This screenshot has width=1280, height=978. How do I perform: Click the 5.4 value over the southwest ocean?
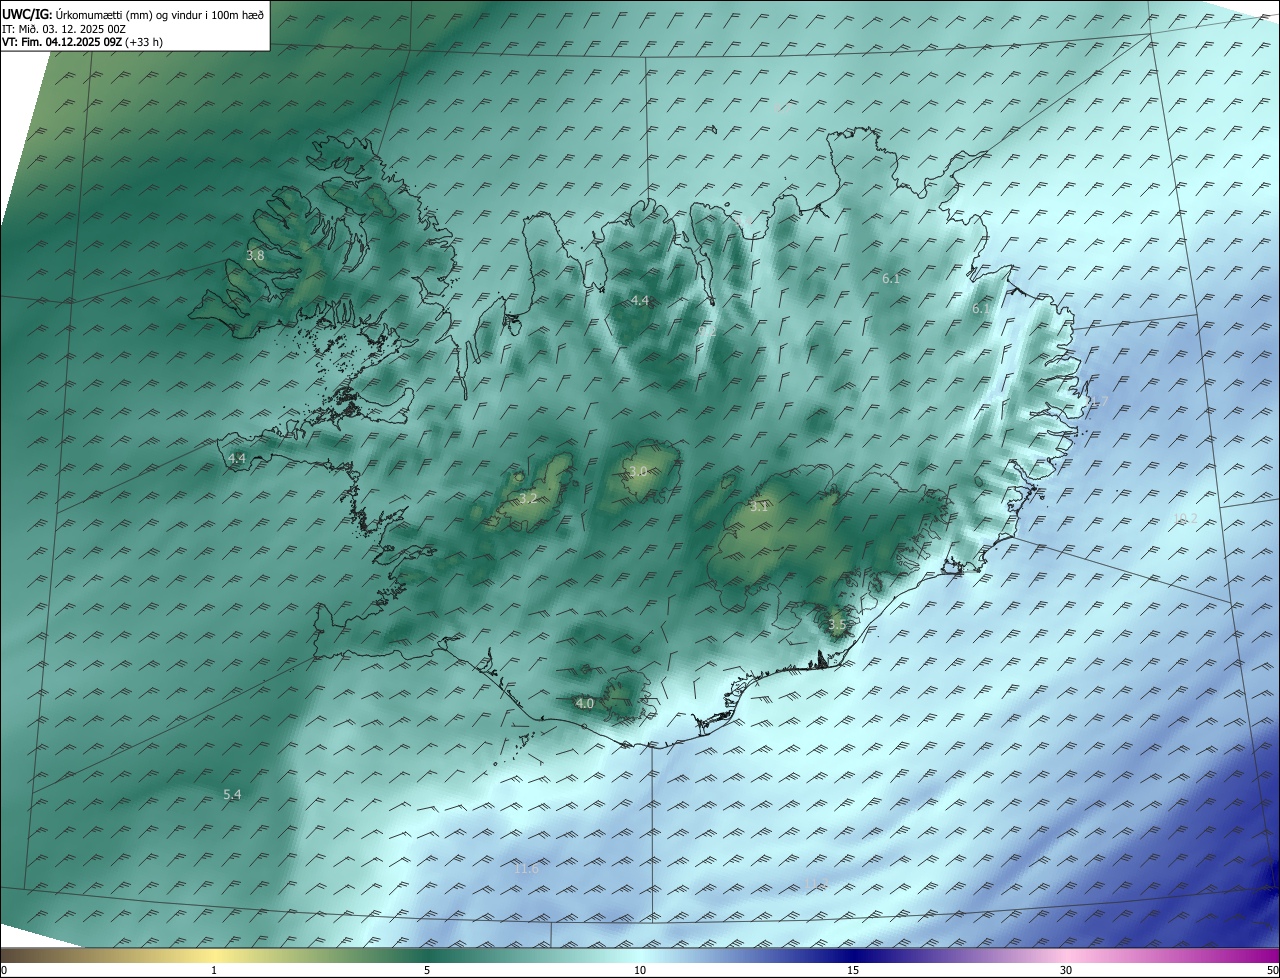[x=232, y=794]
